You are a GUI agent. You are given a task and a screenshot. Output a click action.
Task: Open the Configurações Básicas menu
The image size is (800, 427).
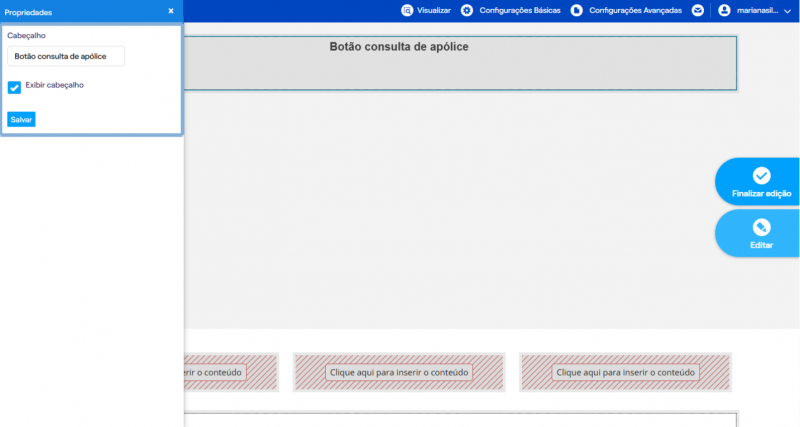(x=520, y=10)
